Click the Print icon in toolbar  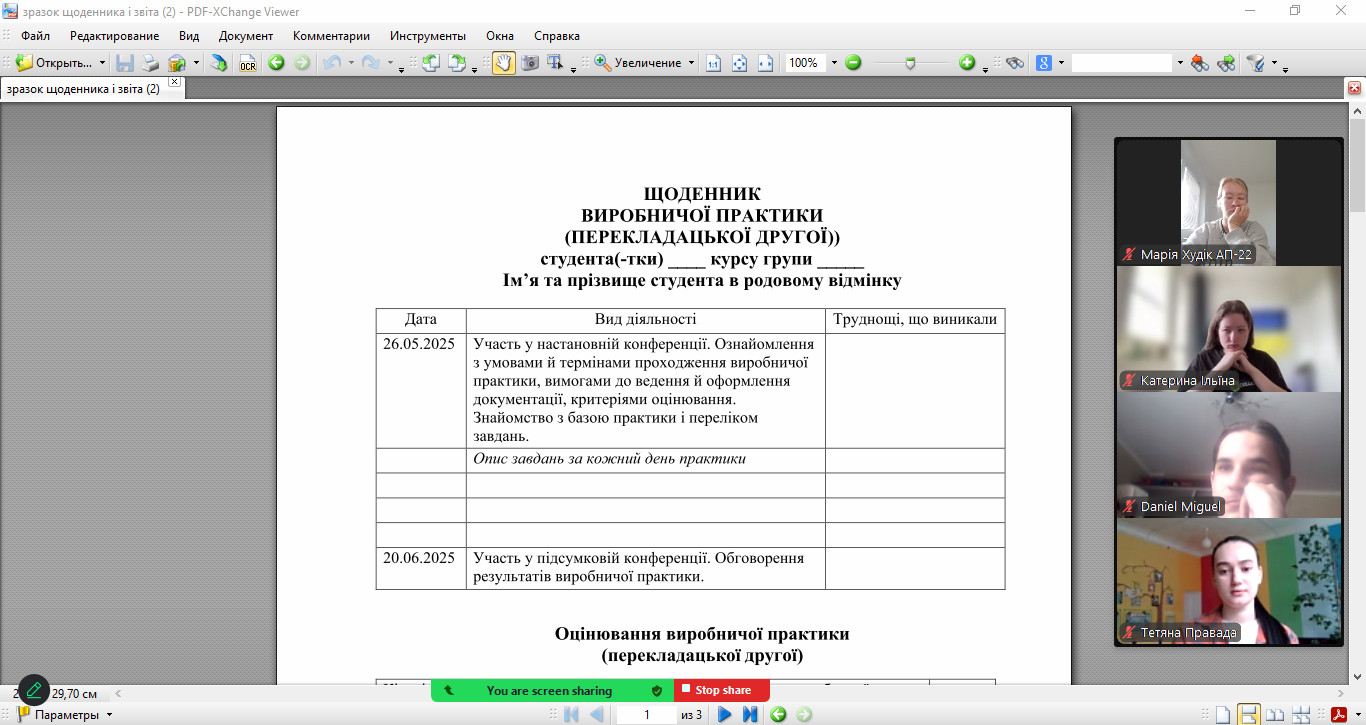(x=151, y=63)
